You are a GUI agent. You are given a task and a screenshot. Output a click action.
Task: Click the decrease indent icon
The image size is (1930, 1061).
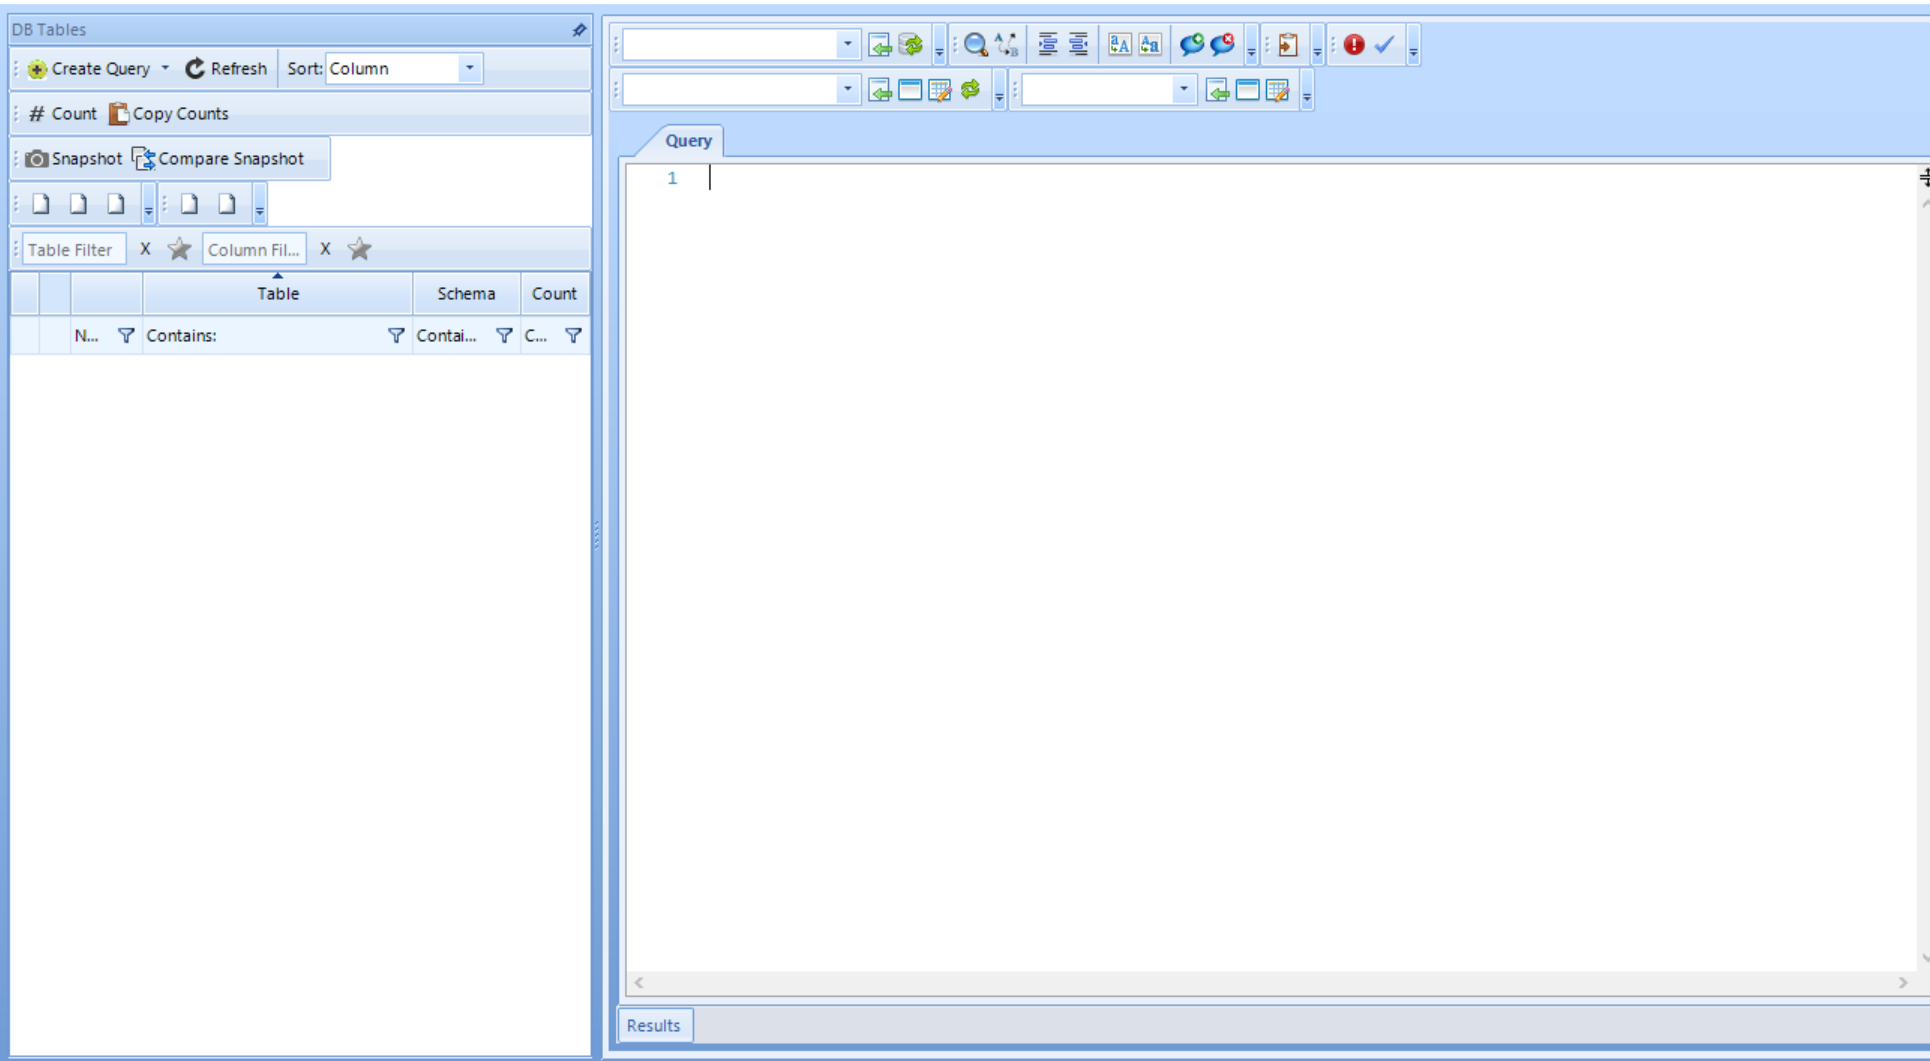tap(1078, 44)
